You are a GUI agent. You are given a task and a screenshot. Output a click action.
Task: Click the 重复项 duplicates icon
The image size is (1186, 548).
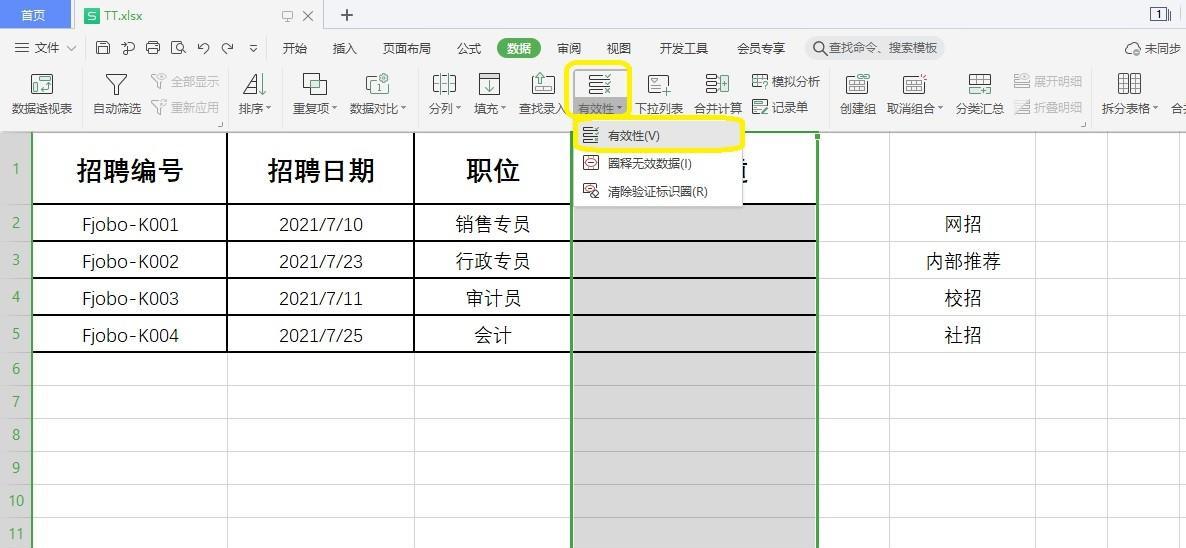[314, 84]
